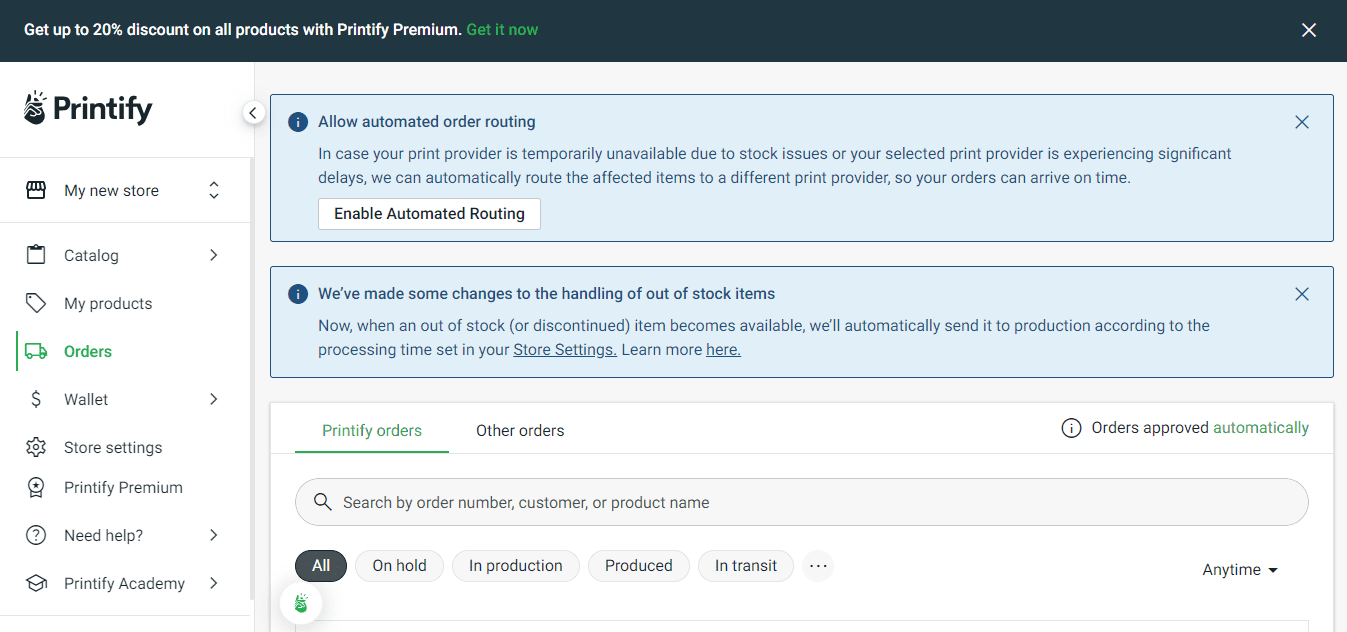Open the Anytime date filter dropdown
Screen dimensions: 1347x632
1240,570
